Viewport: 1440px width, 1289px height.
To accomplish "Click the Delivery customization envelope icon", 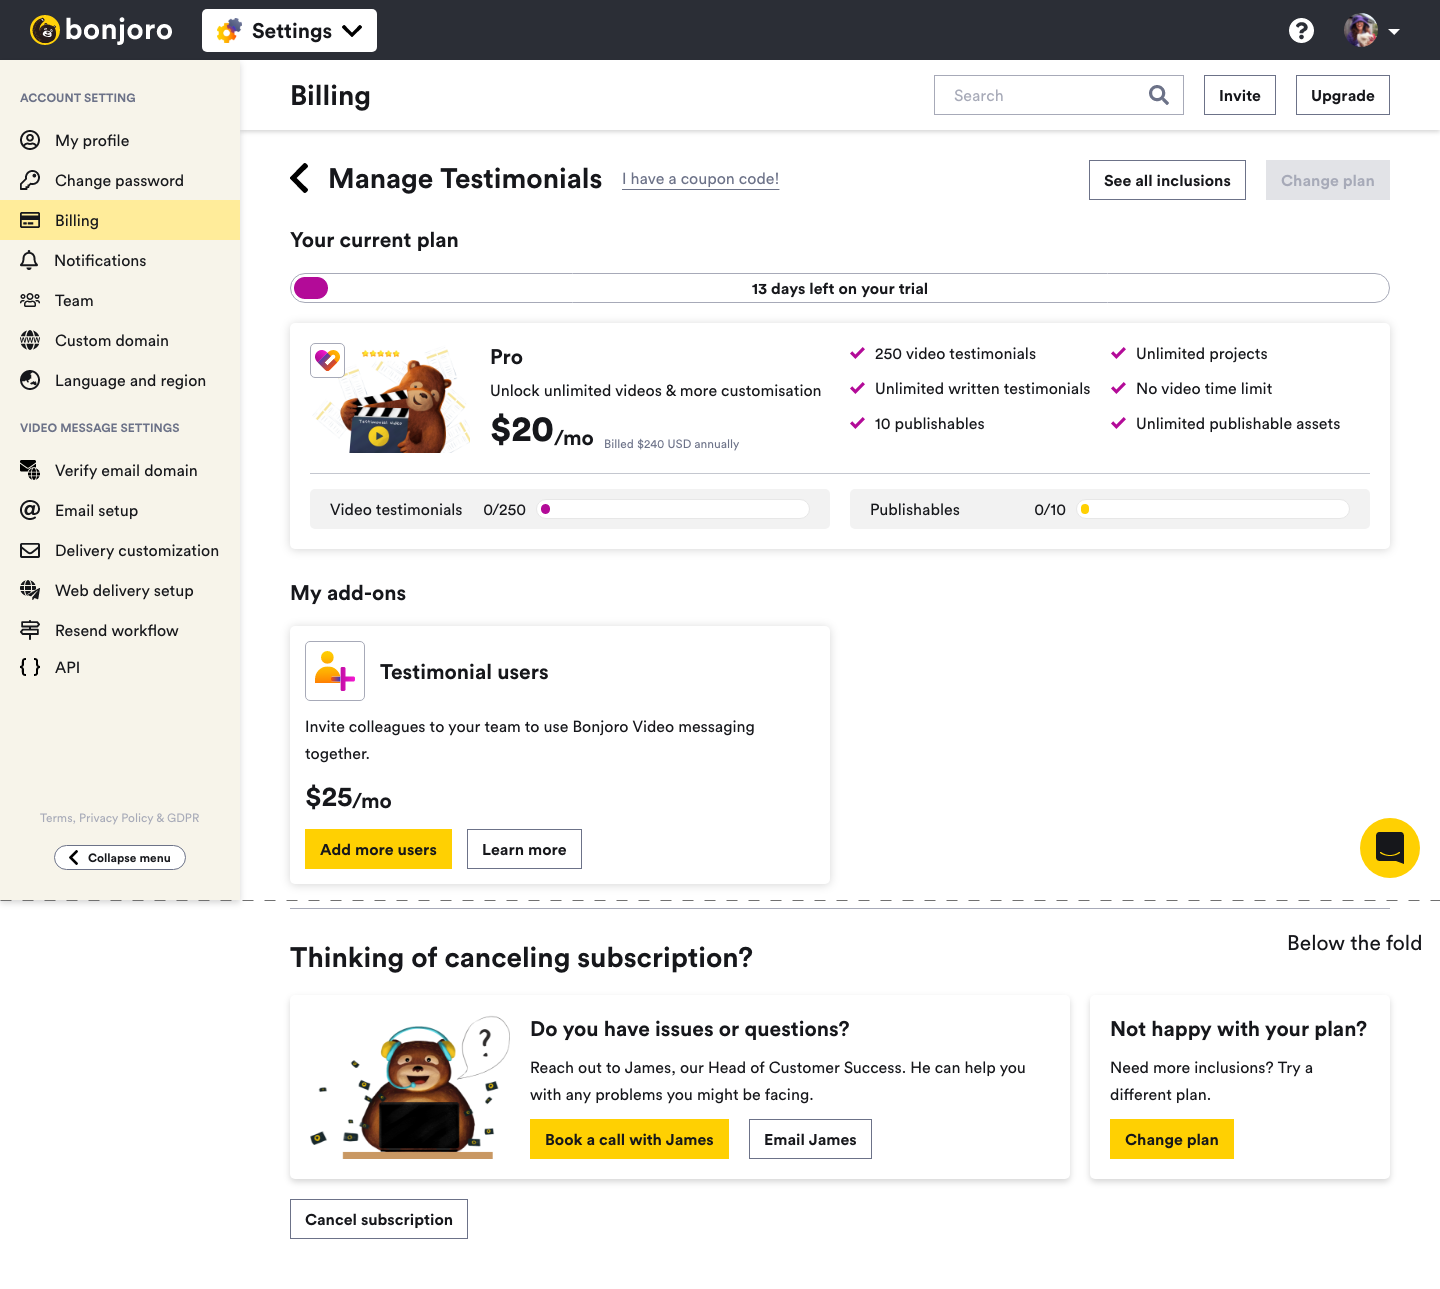I will [30, 550].
